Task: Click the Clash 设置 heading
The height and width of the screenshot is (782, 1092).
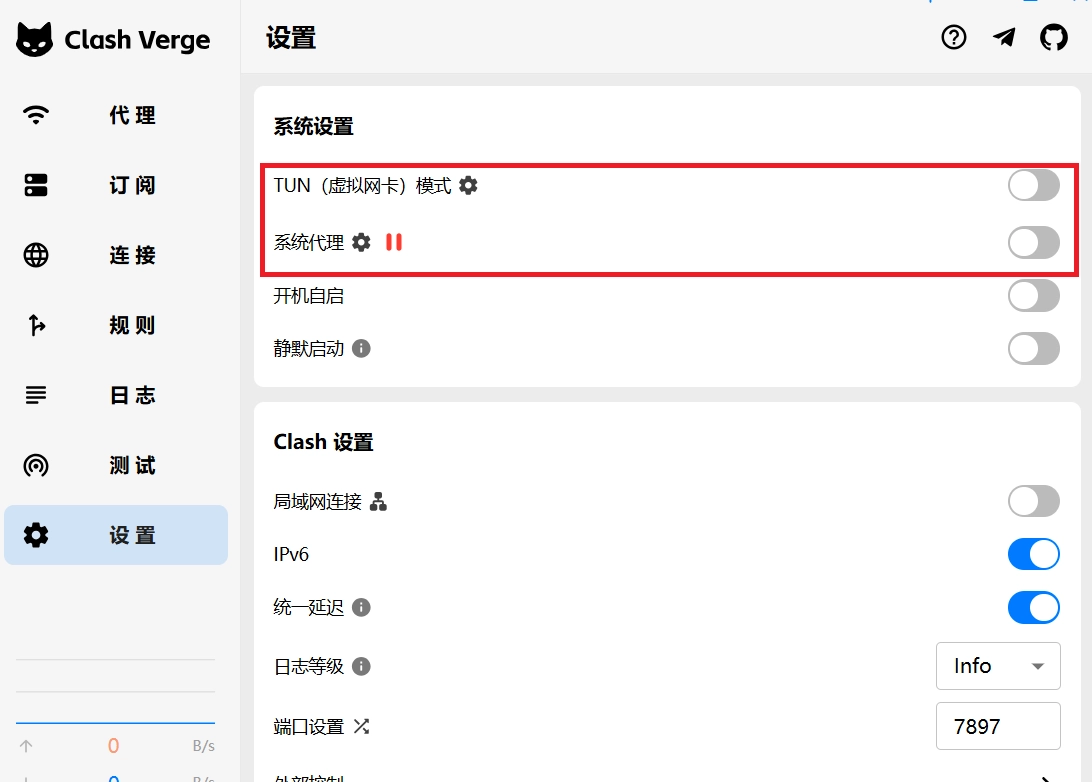Action: (x=323, y=442)
